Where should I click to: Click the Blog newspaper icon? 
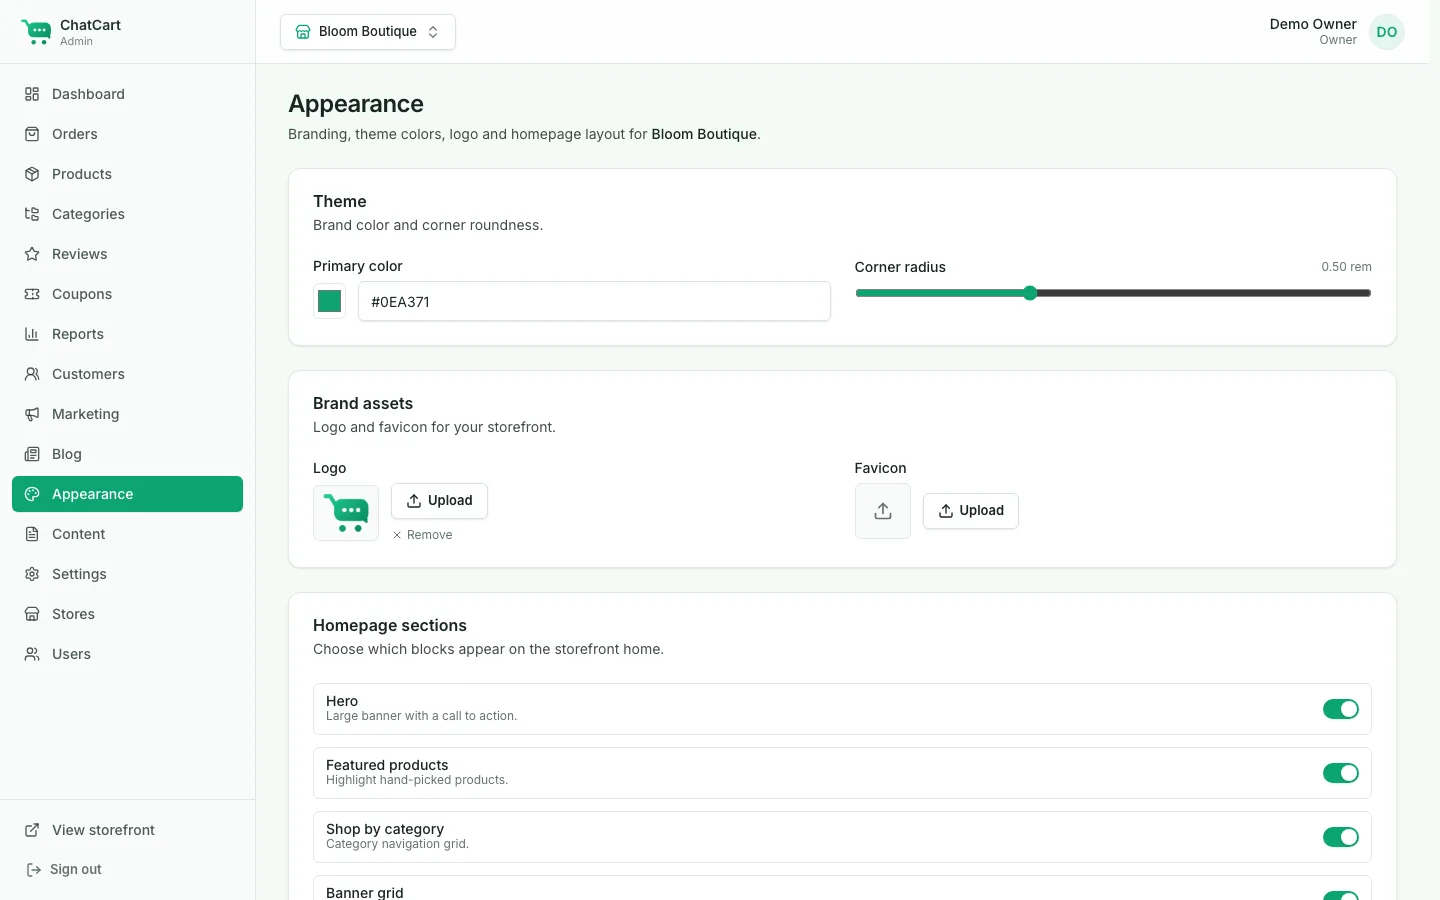tap(32, 454)
